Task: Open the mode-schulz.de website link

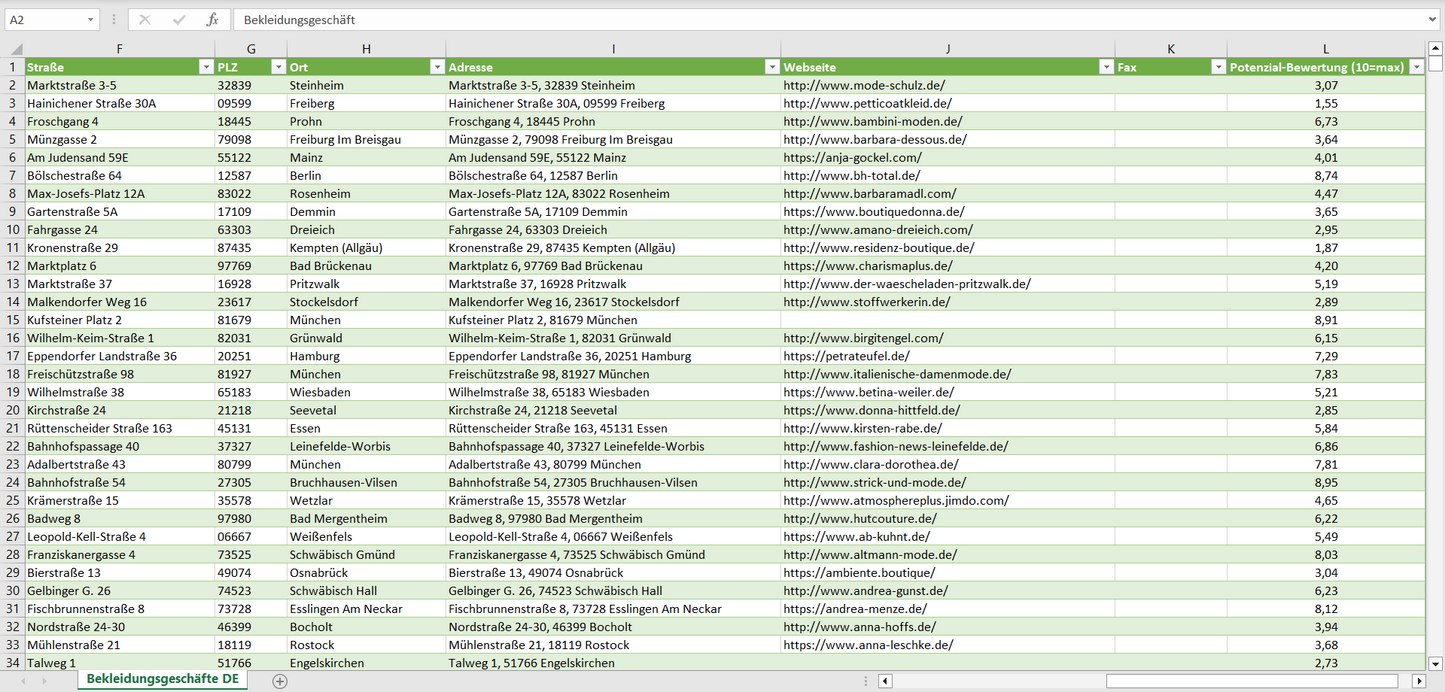Action: coord(863,86)
